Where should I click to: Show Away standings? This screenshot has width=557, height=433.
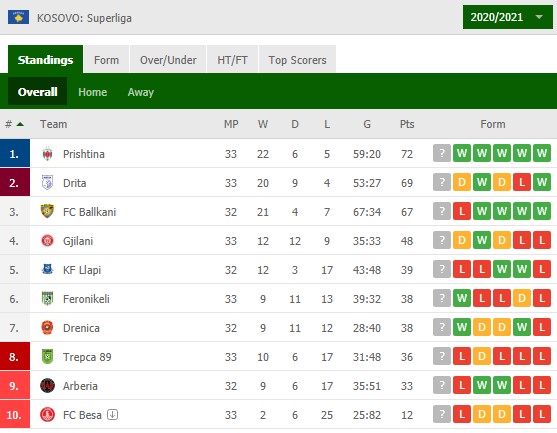click(x=141, y=92)
